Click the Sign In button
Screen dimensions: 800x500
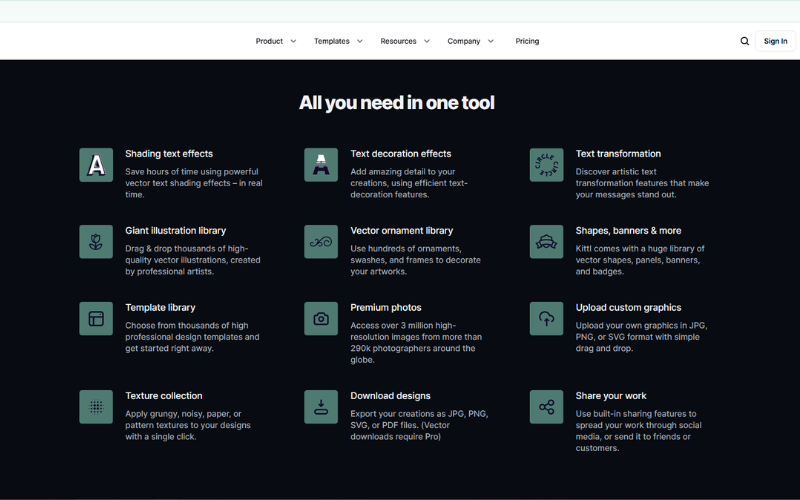pyautogui.click(x=775, y=41)
